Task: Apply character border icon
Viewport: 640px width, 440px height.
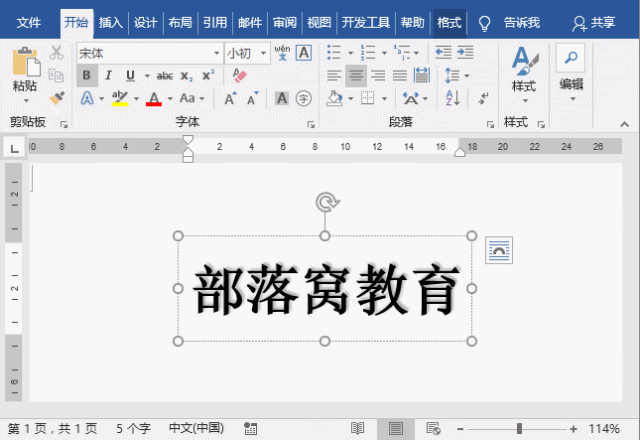Action: click(304, 53)
